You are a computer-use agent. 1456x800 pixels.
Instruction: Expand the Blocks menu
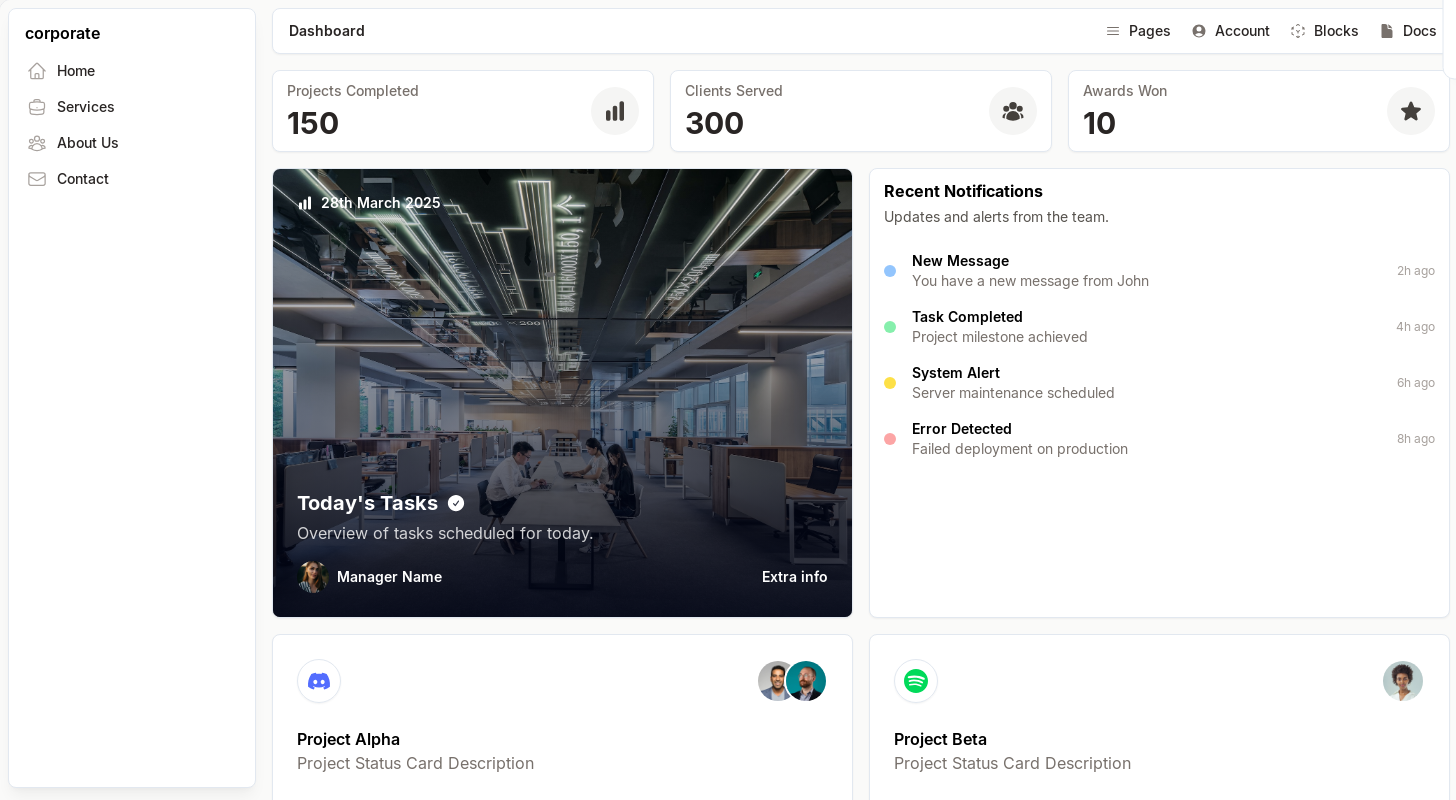tap(1324, 31)
